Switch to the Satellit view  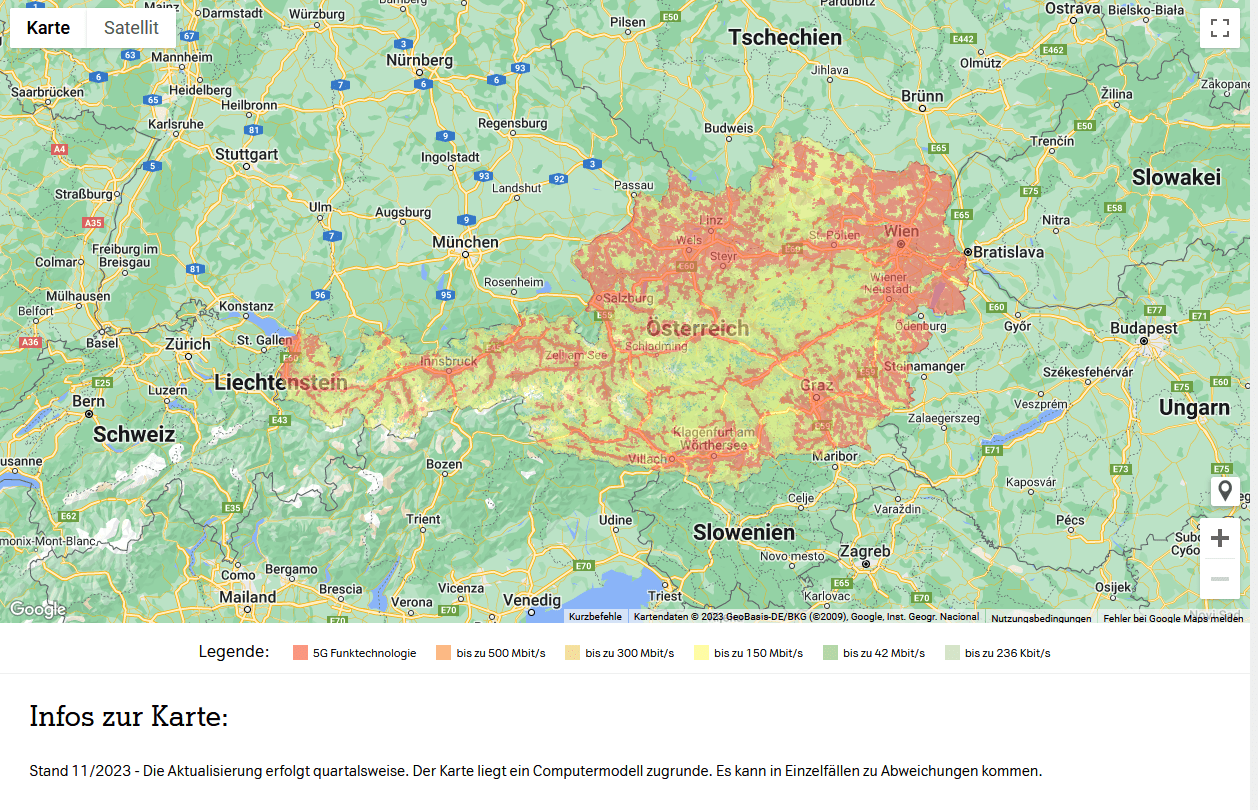(131, 28)
